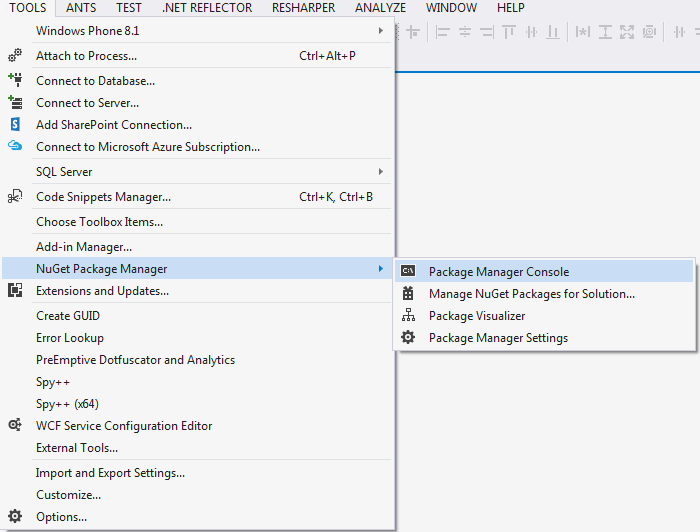This screenshot has height=532, width=700.
Task: Select Add SharePoint Connection...
Action: pos(197,125)
